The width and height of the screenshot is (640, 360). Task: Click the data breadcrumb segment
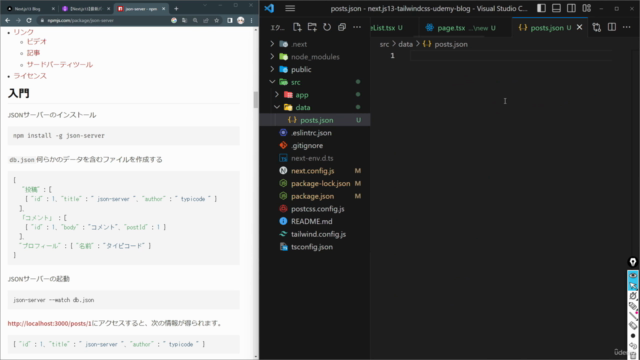(x=405, y=44)
